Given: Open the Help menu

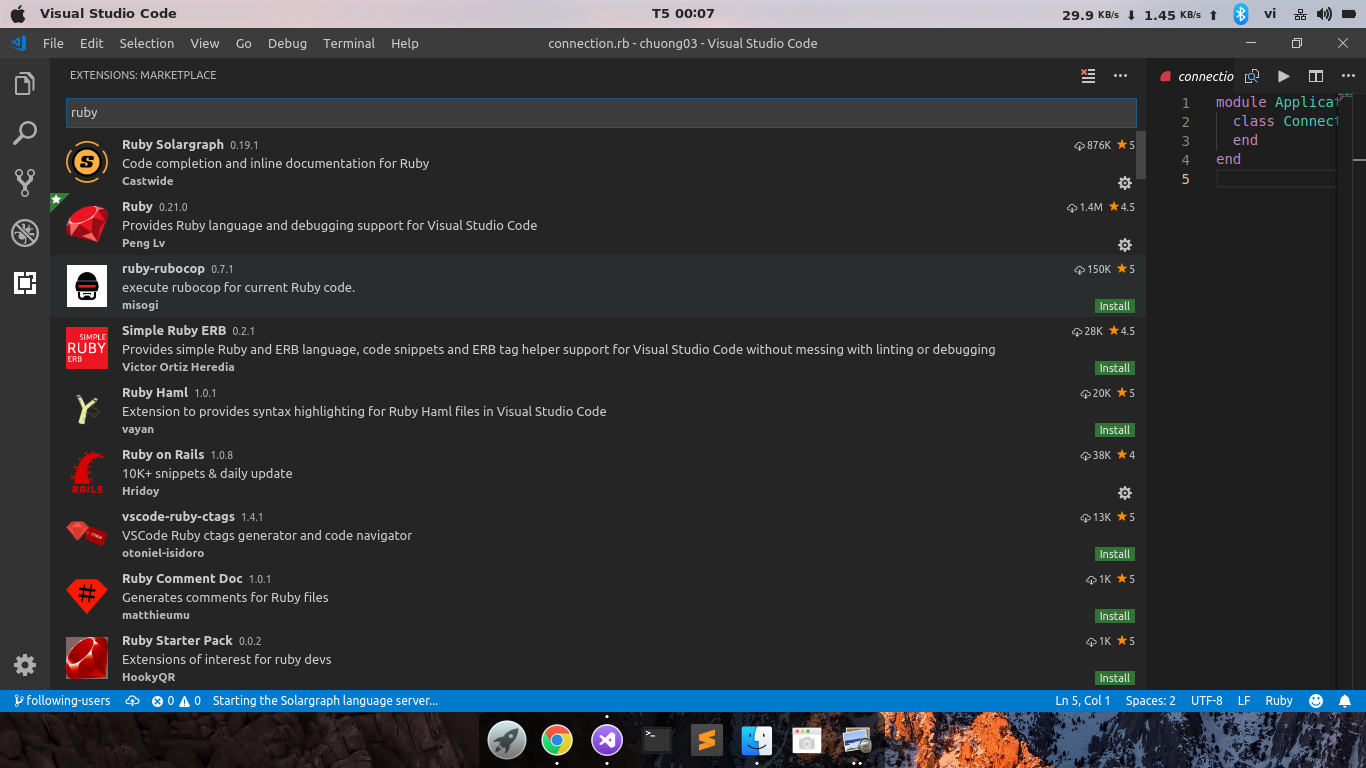Looking at the screenshot, I should pos(405,43).
